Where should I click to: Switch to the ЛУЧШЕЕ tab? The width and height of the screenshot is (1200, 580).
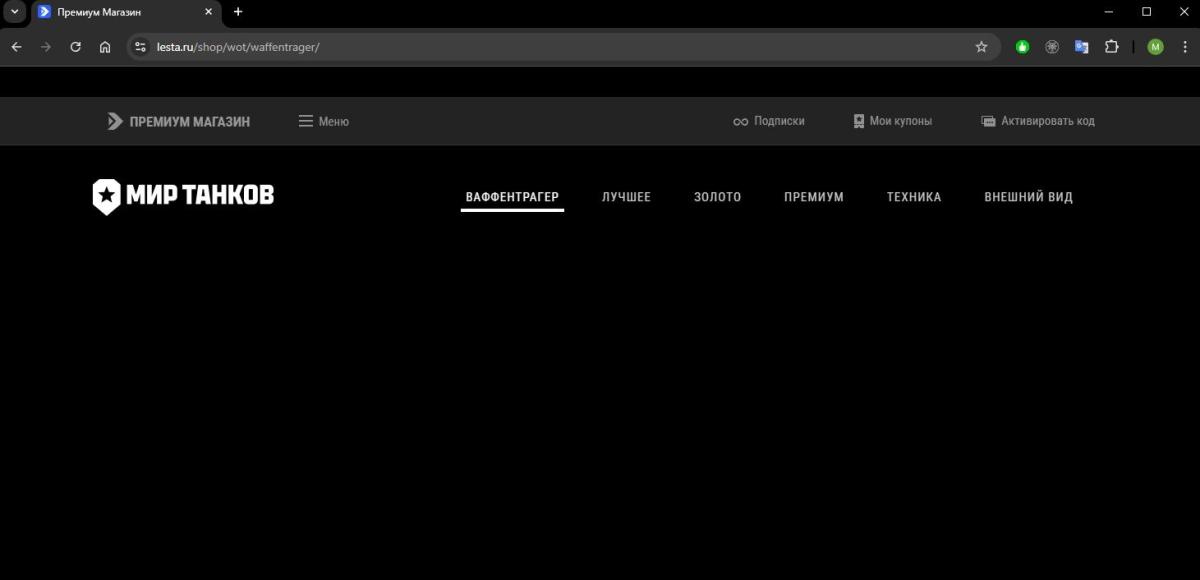point(626,197)
